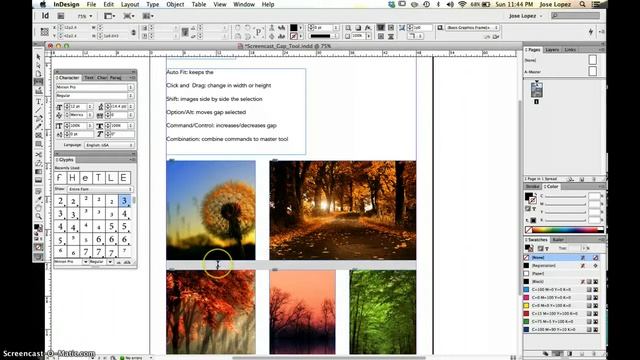Select the Free Transform tool
Viewport: 640px width, 360px height.
pyautogui.click(x=38, y=163)
